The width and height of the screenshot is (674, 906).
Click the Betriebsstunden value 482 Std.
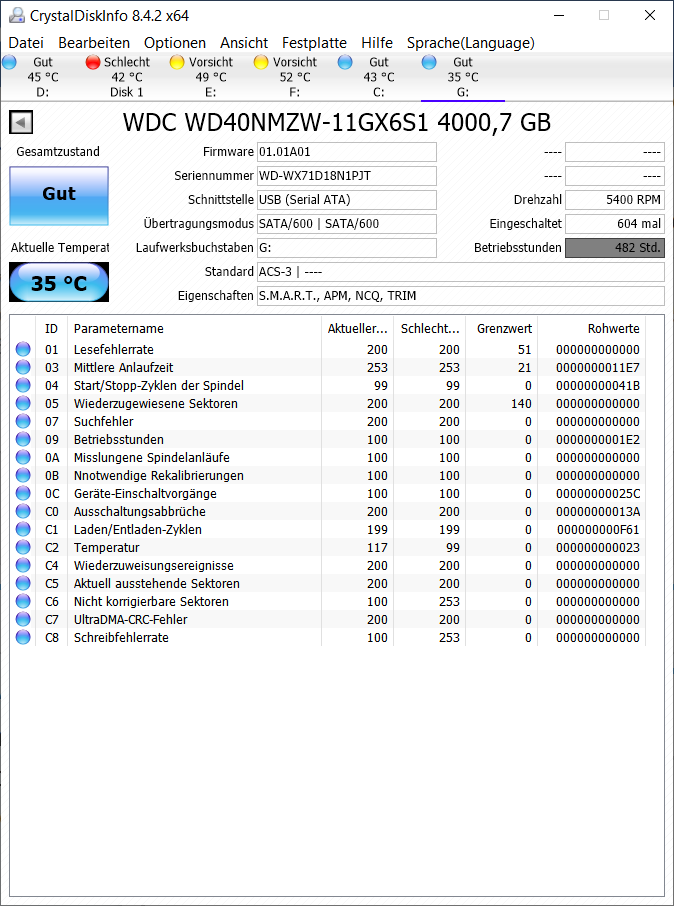tap(614, 248)
